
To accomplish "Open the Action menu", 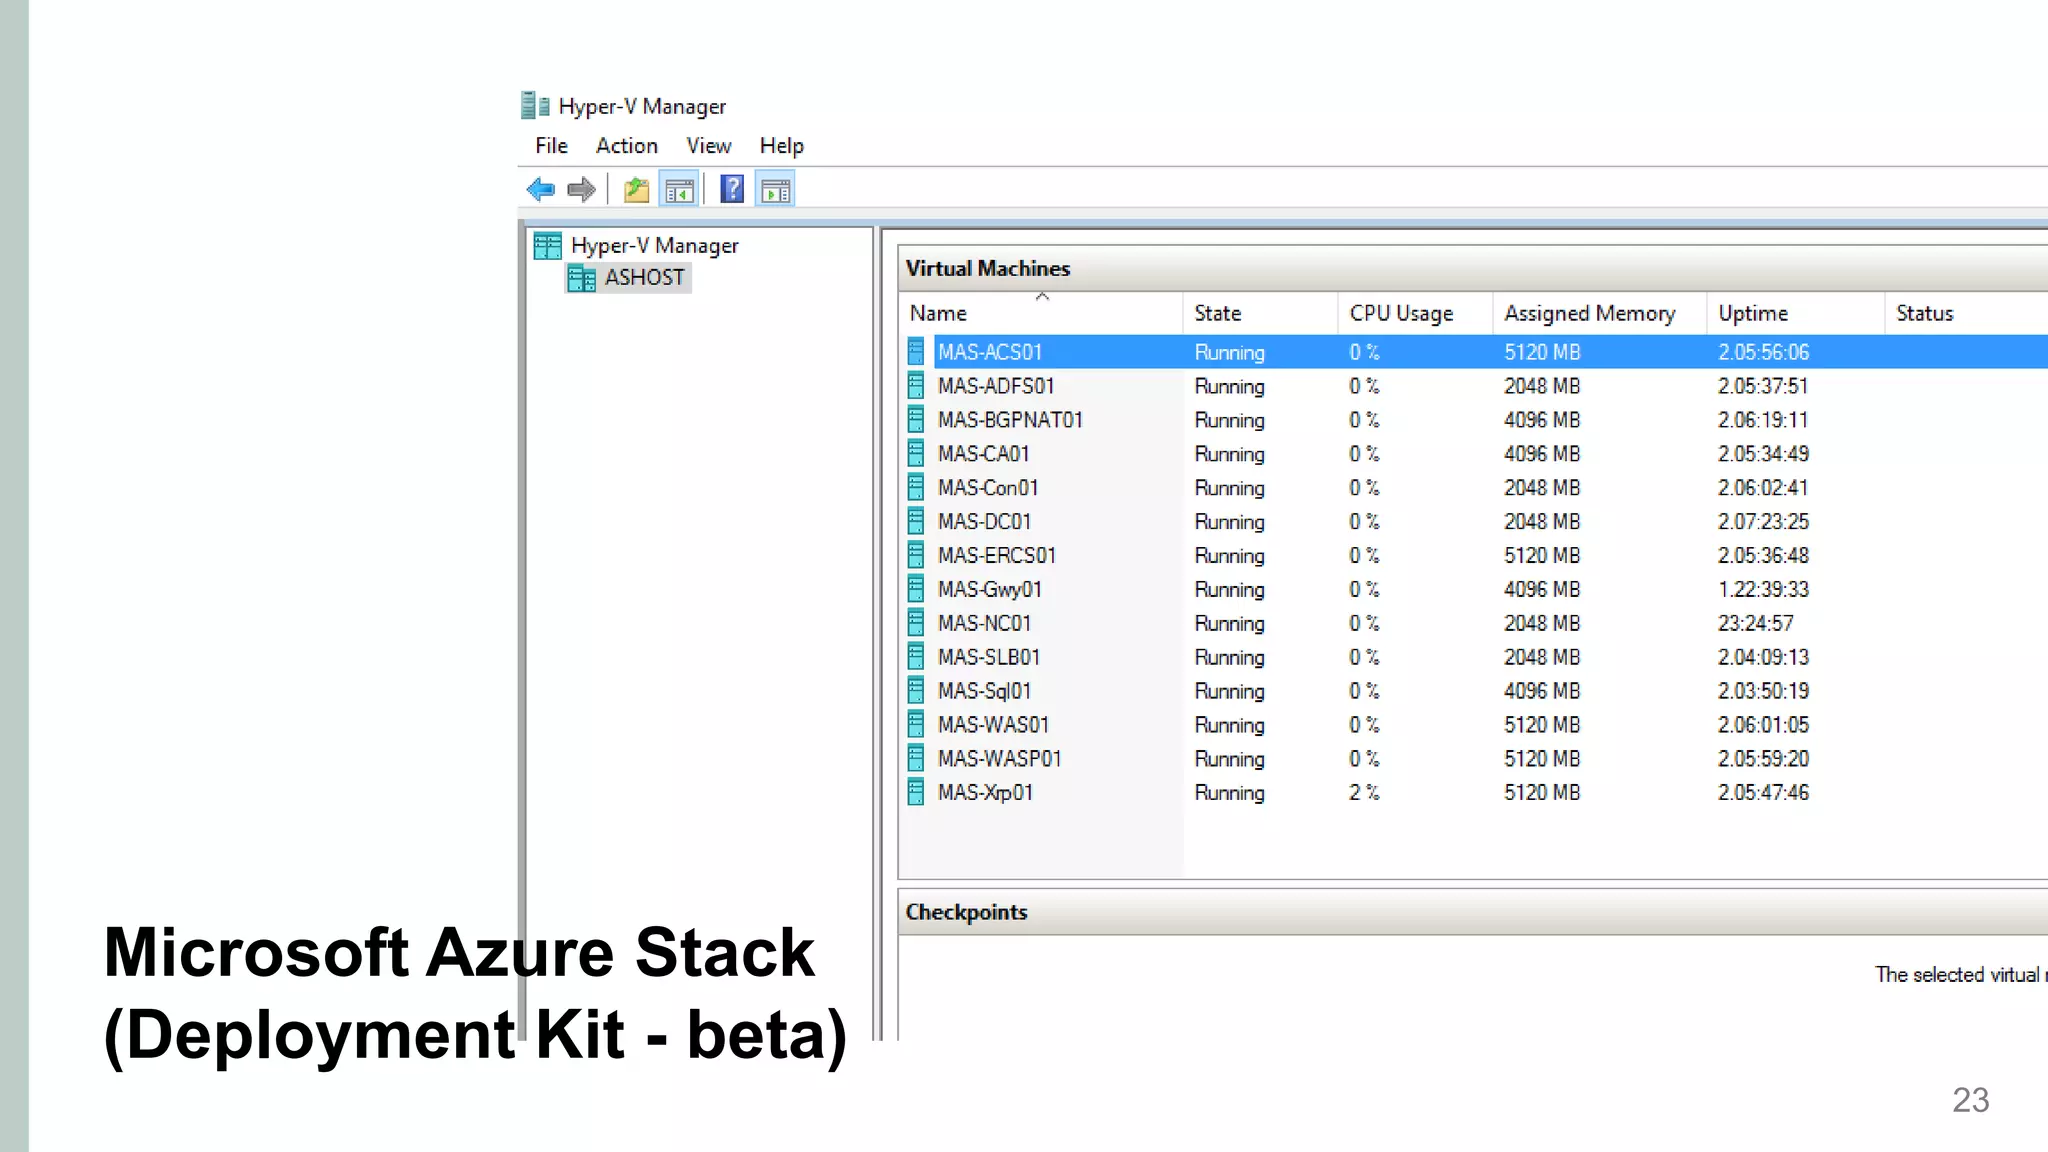I will 627,146.
